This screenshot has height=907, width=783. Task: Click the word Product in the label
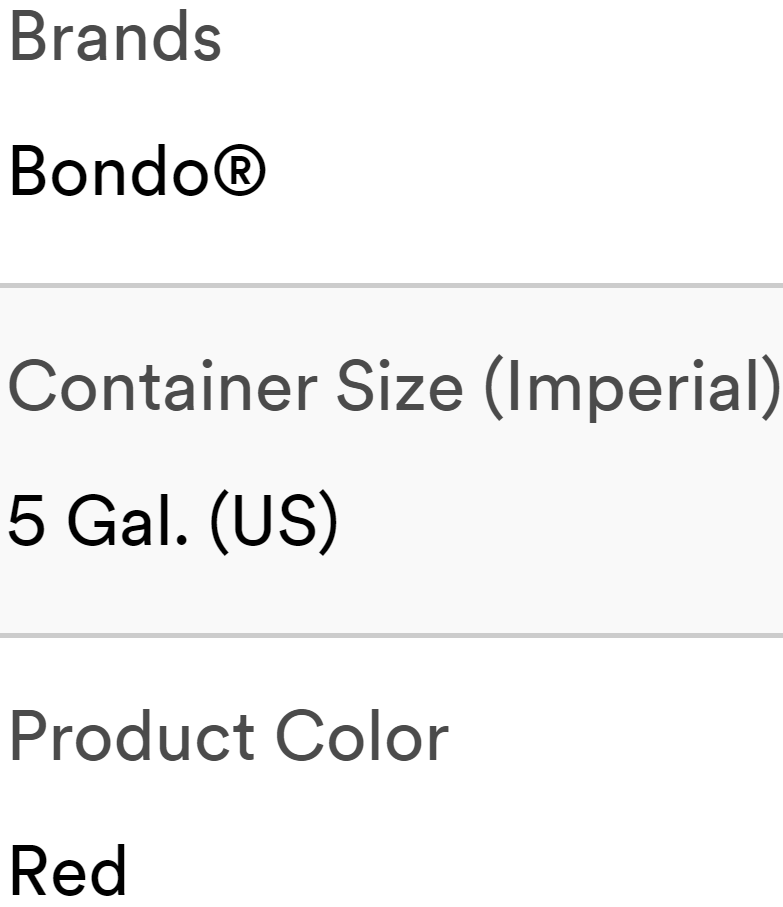pyautogui.click(x=132, y=737)
